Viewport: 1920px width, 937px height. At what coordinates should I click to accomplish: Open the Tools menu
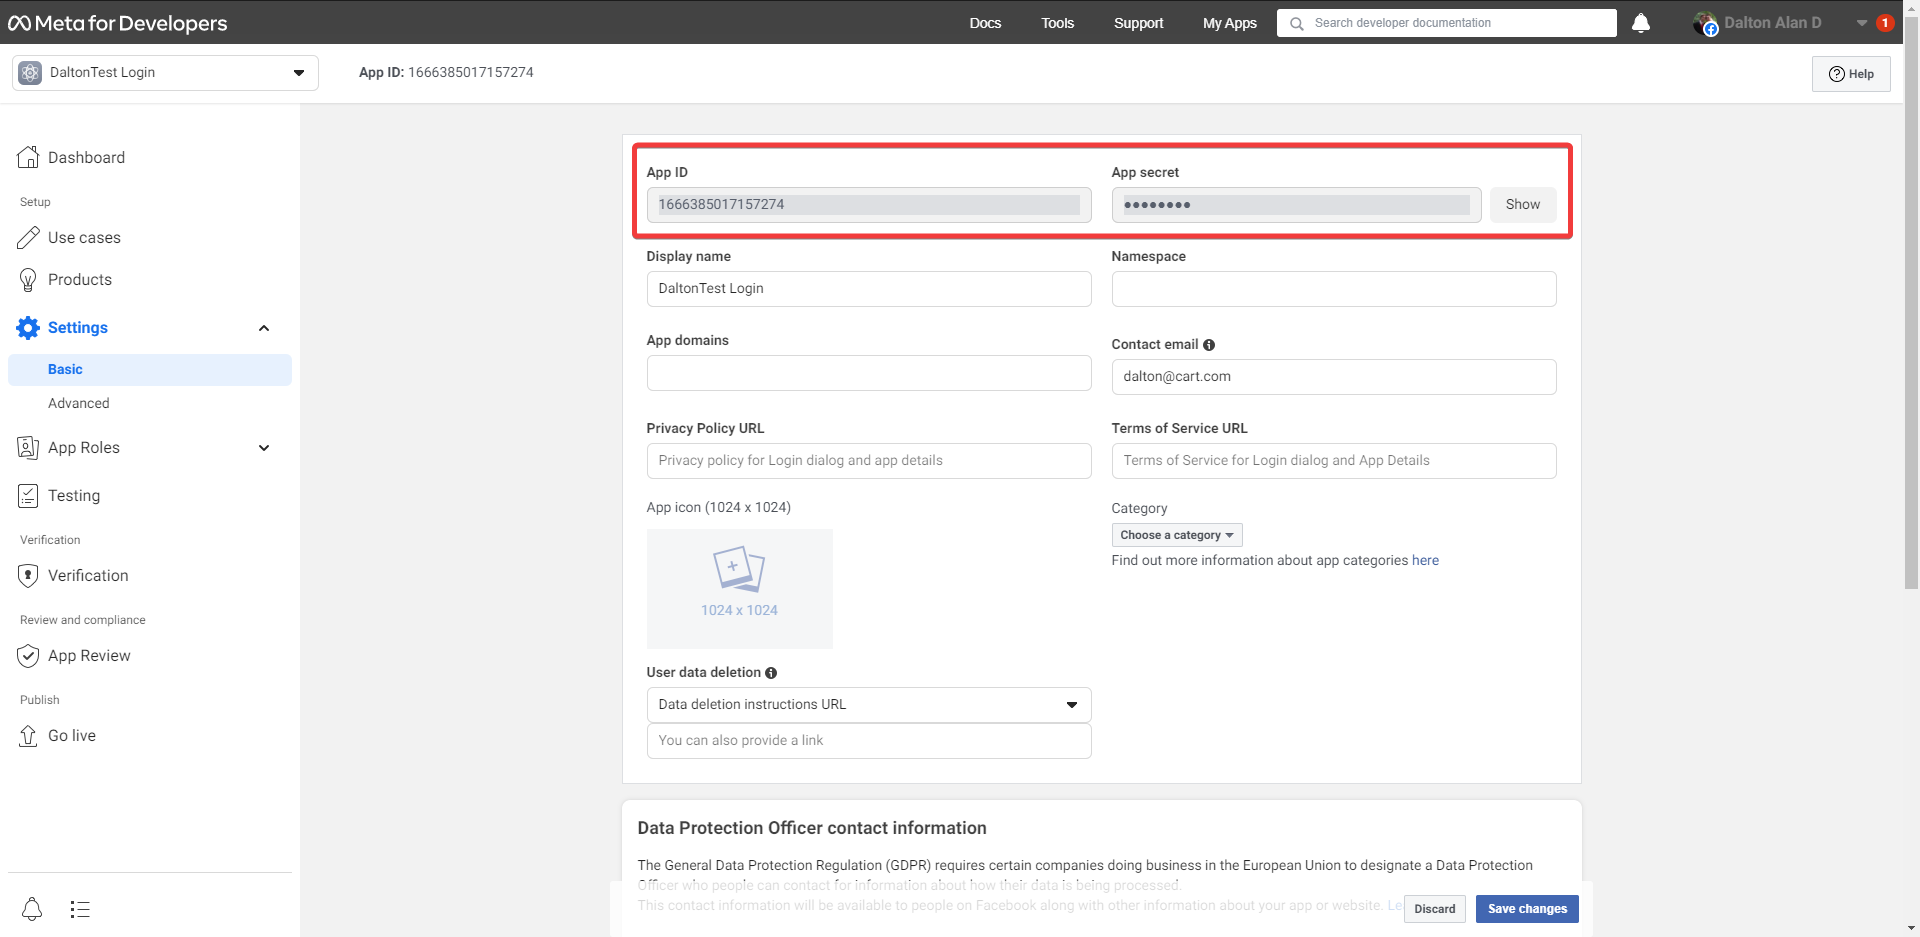(1057, 23)
